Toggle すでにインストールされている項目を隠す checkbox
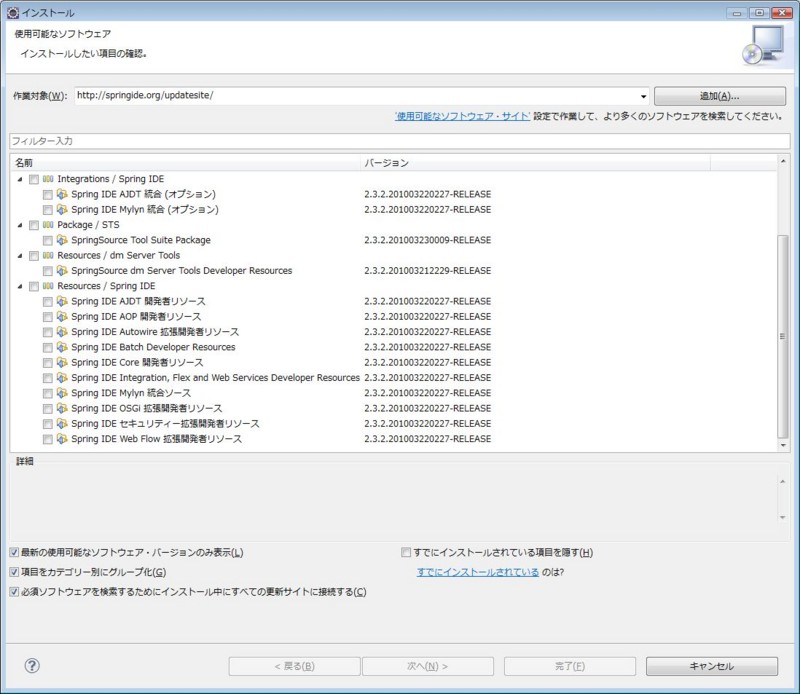The height and width of the screenshot is (694, 800). 406,552
